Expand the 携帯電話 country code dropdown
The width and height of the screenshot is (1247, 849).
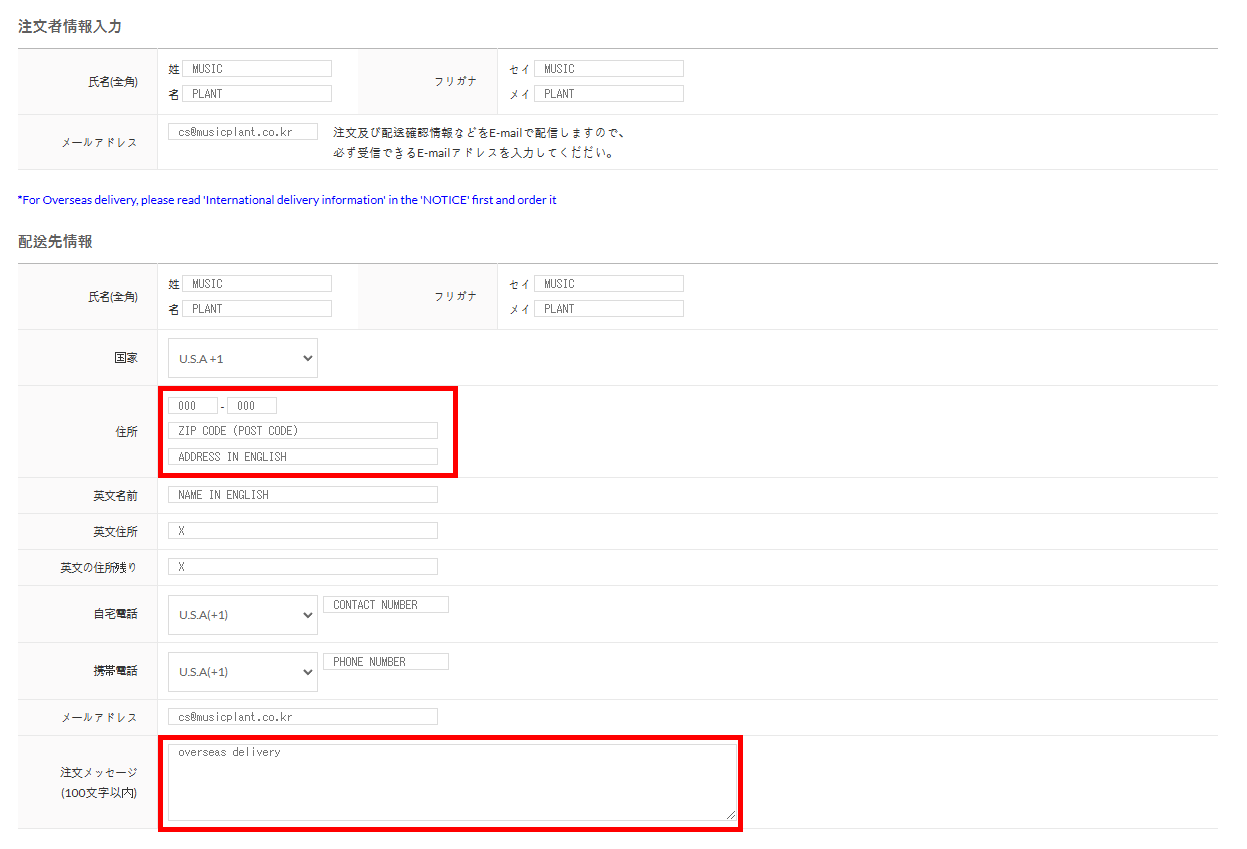[242, 672]
